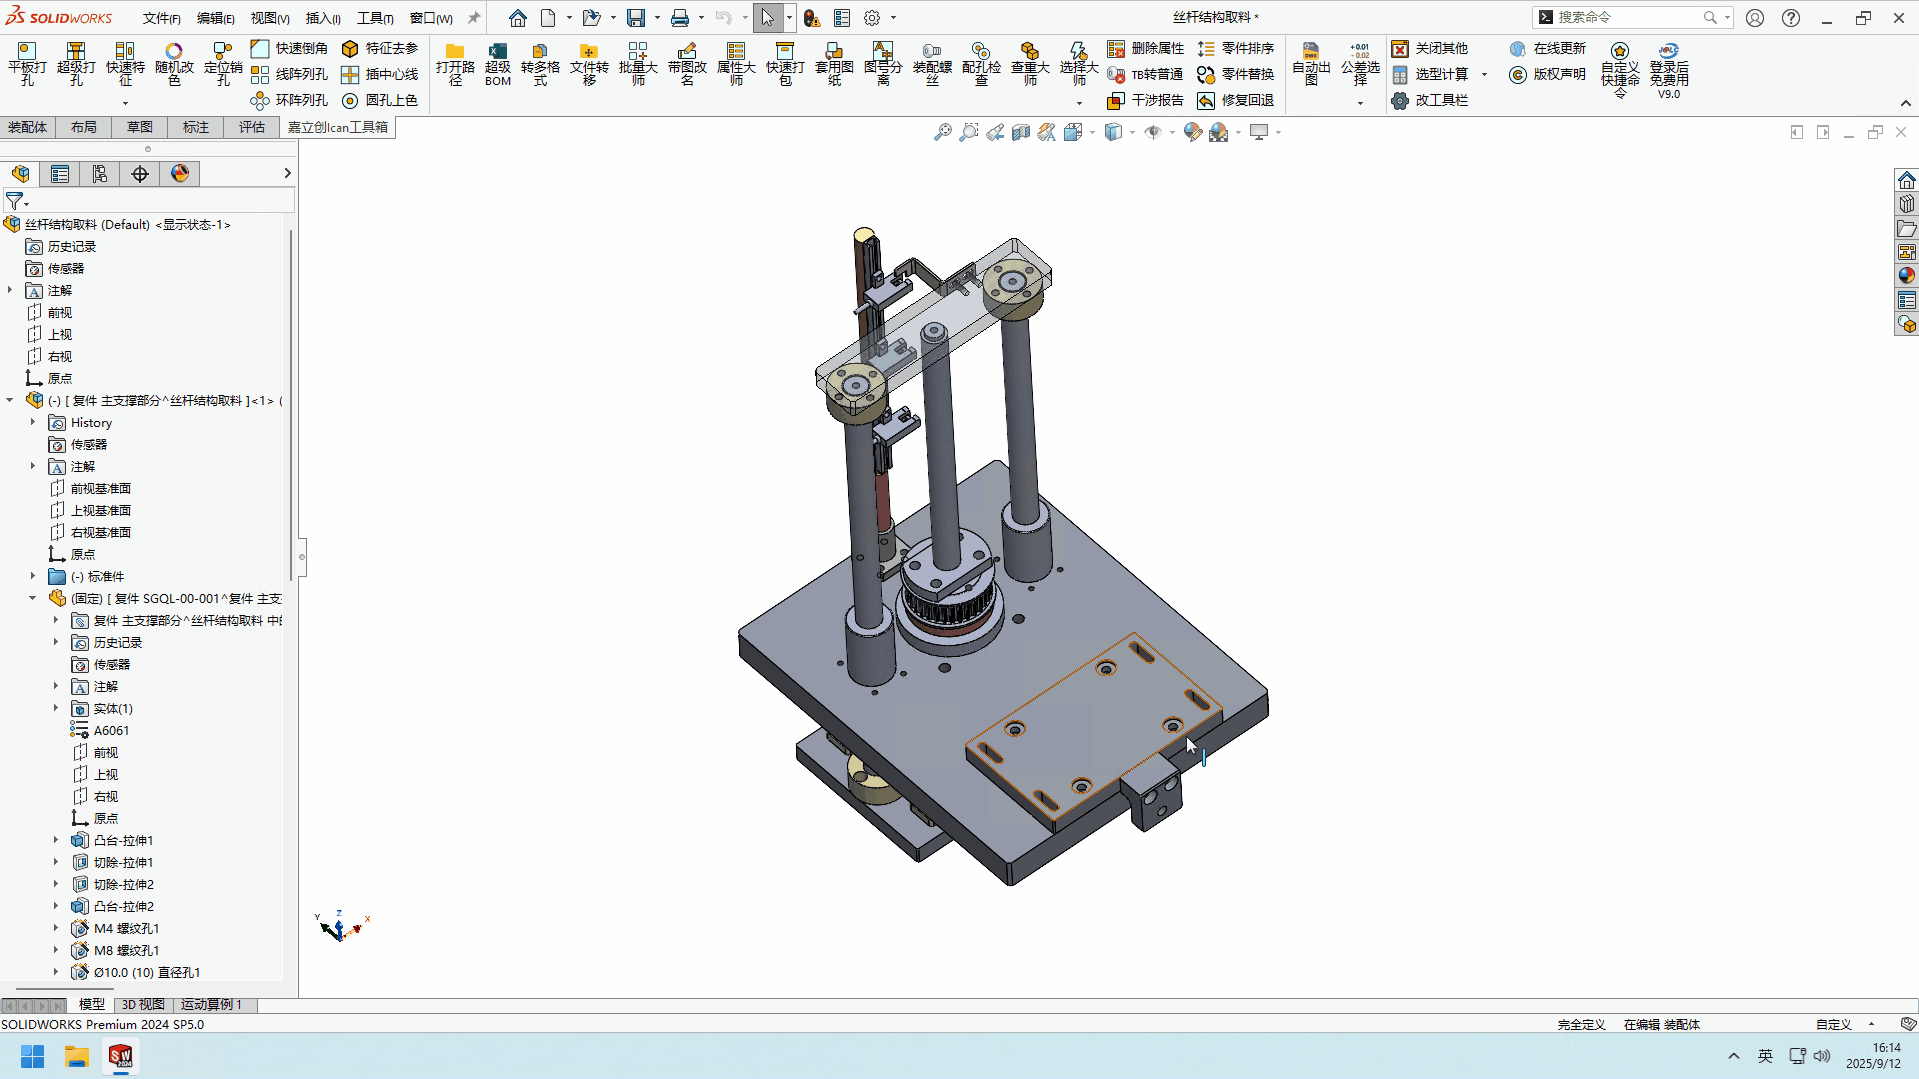Open the 工具(T) menu
The width and height of the screenshot is (1919, 1079).
pyautogui.click(x=375, y=18)
